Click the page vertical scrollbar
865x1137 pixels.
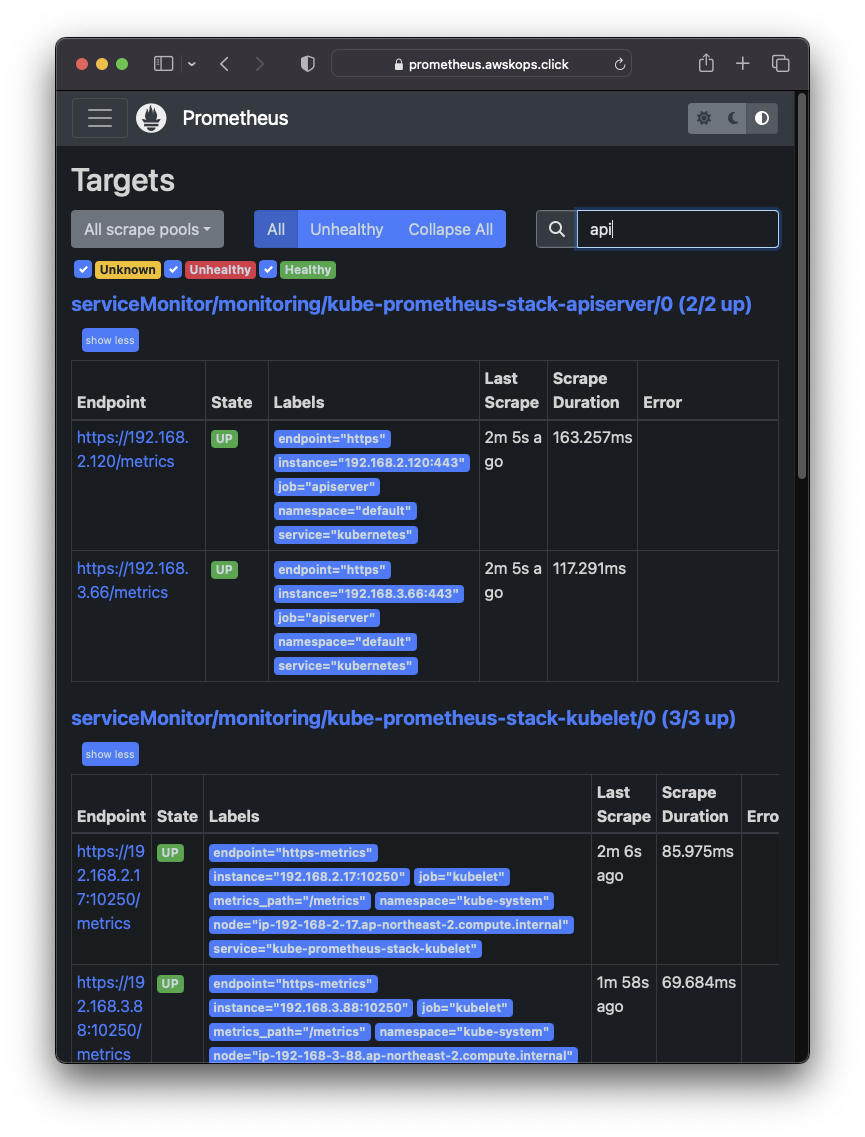(802, 286)
